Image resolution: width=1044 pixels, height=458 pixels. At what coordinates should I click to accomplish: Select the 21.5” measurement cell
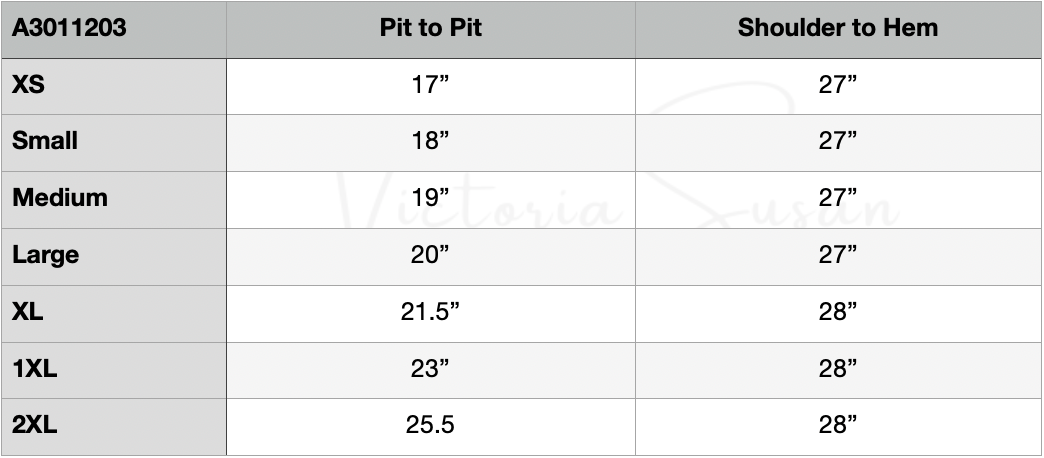point(431,312)
